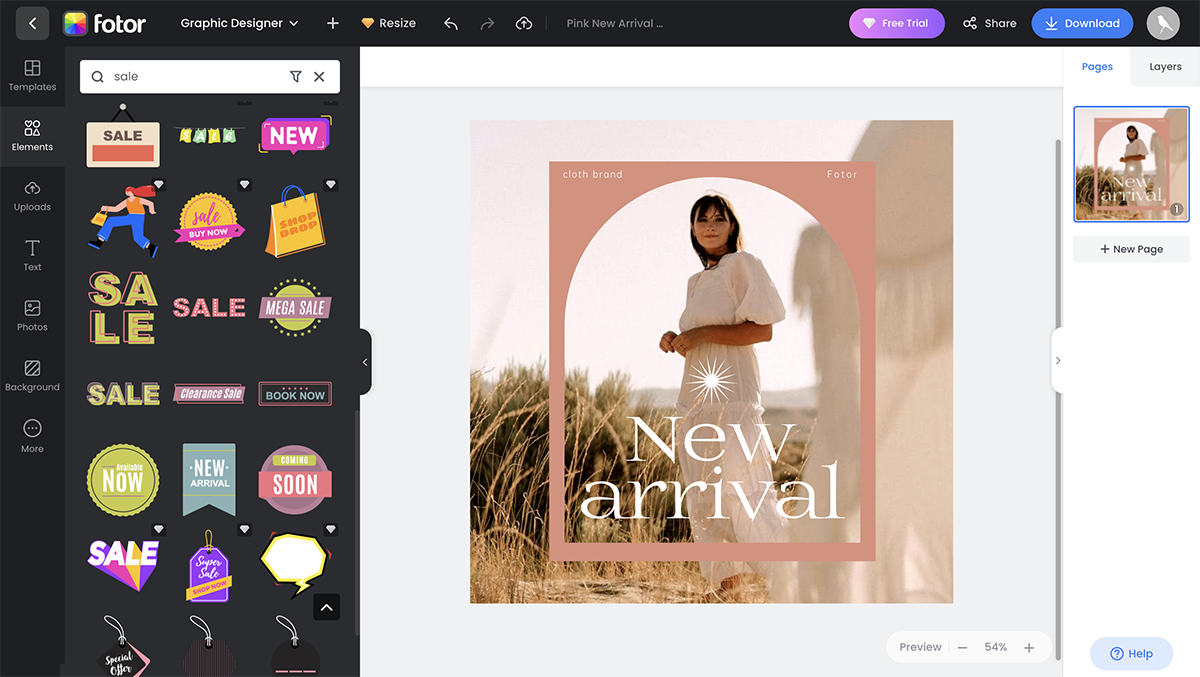Switch to the Pages tab
1200x677 pixels.
[1097, 66]
